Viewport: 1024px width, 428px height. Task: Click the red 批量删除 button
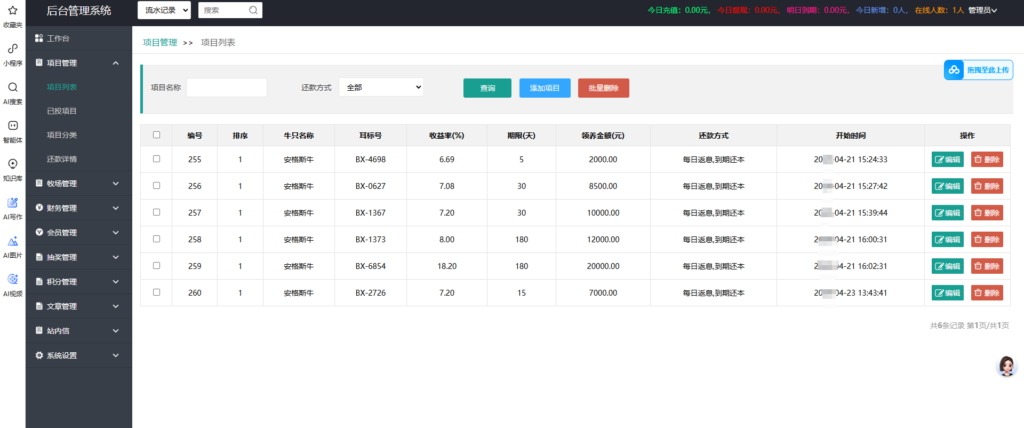[x=603, y=88]
